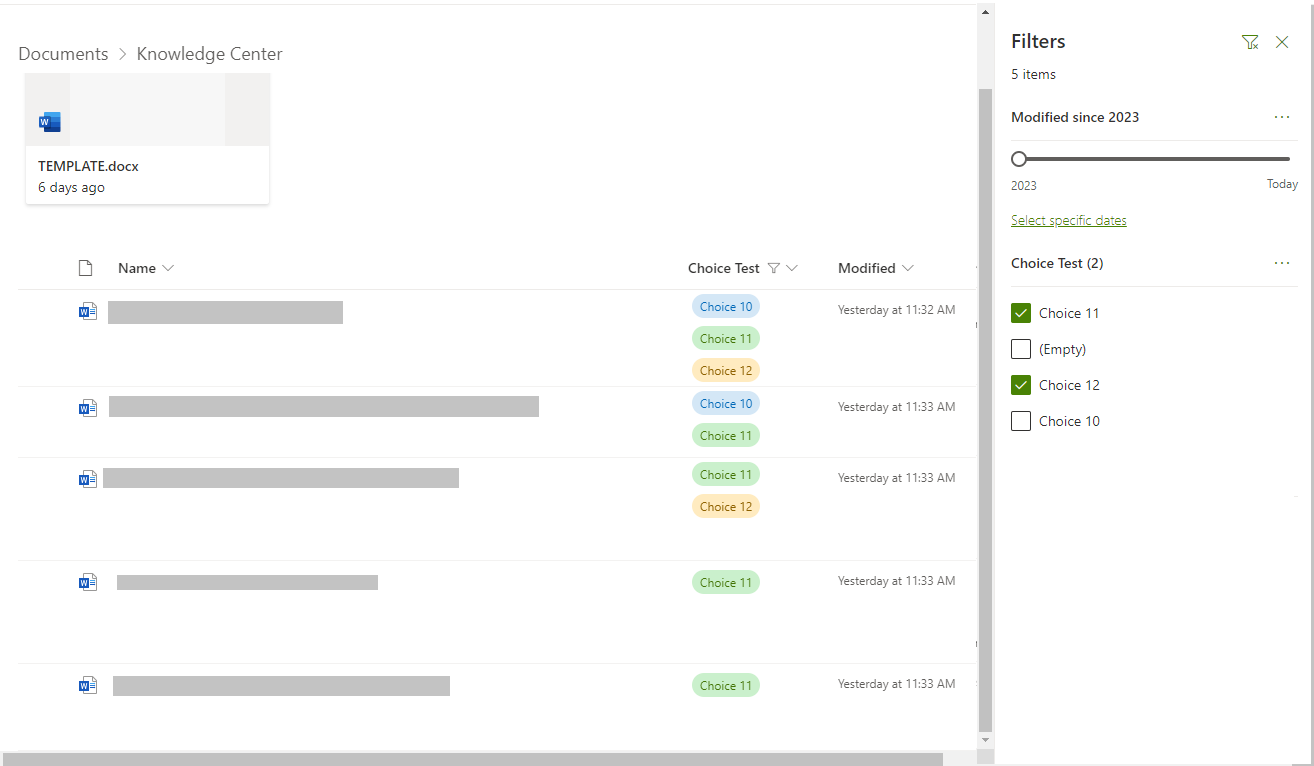
Task: Click the Modified date slider handle
Action: [1019, 159]
